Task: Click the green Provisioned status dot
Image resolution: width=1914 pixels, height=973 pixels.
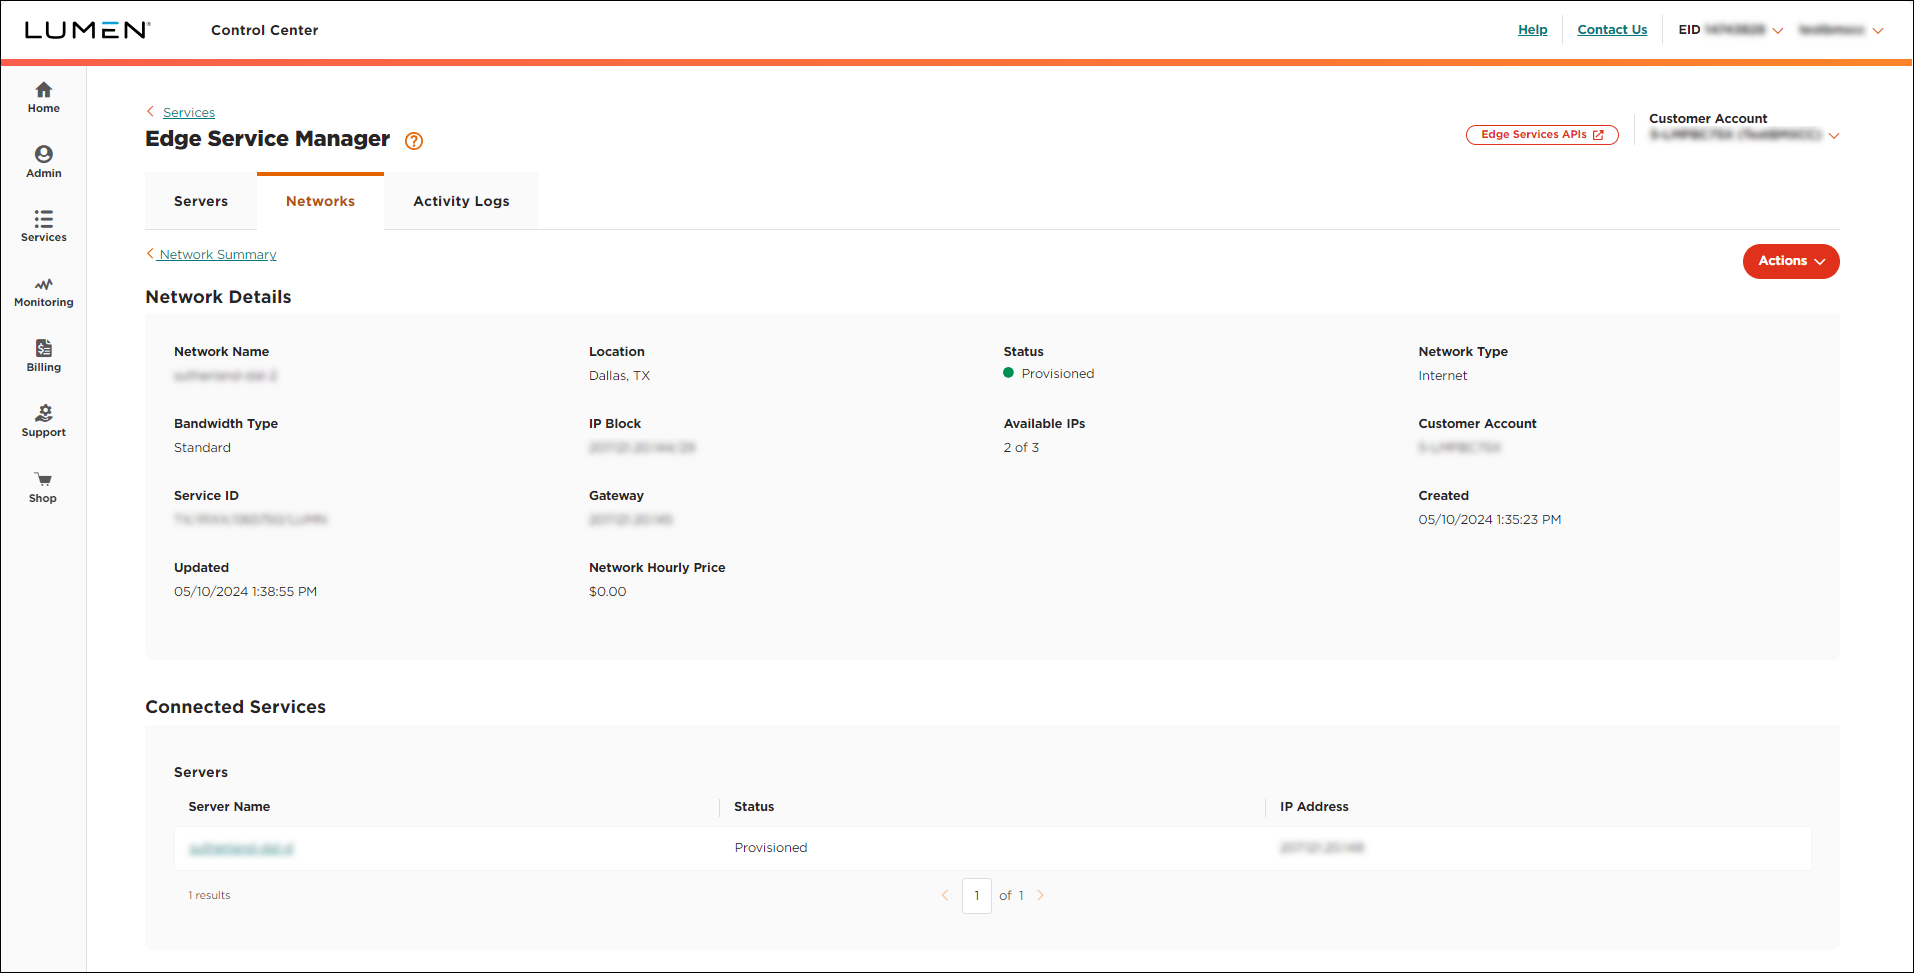Action: [x=1009, y=373]
